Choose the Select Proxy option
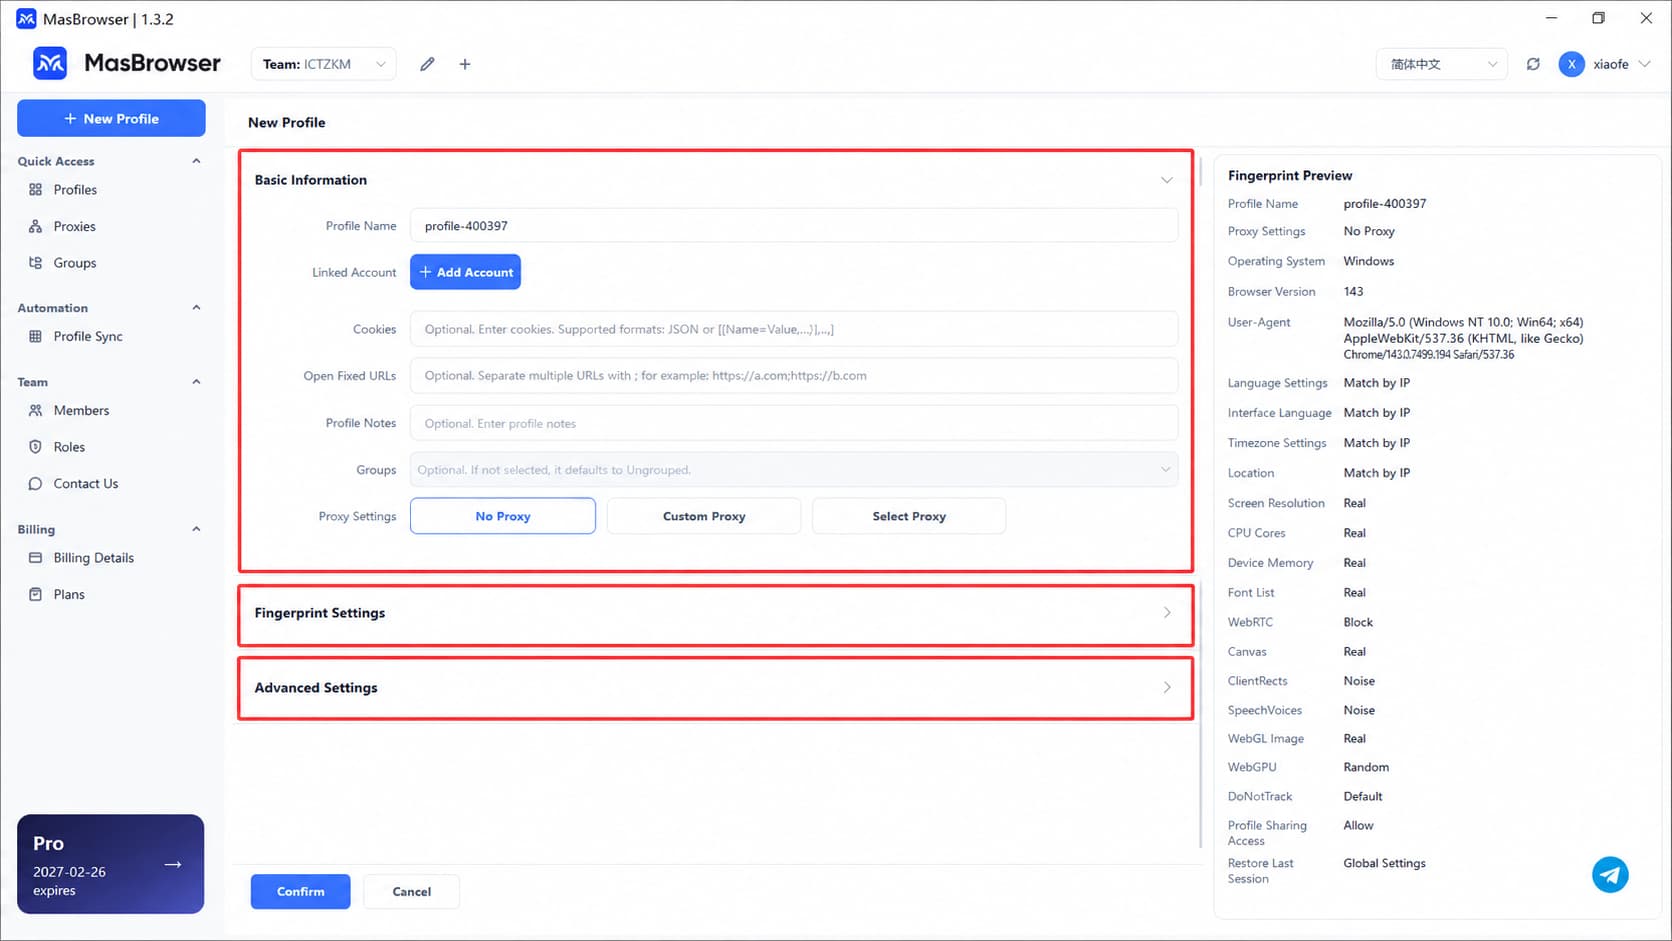The image size is (1672, 941). (x=909, y=516)
